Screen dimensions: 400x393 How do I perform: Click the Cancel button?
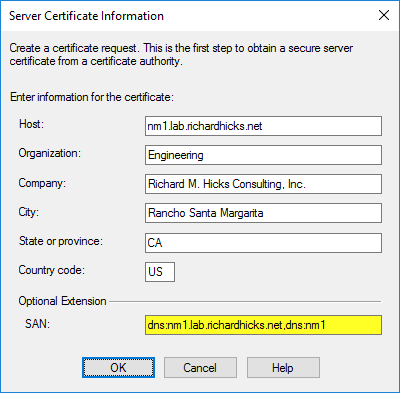click(200, 368)
